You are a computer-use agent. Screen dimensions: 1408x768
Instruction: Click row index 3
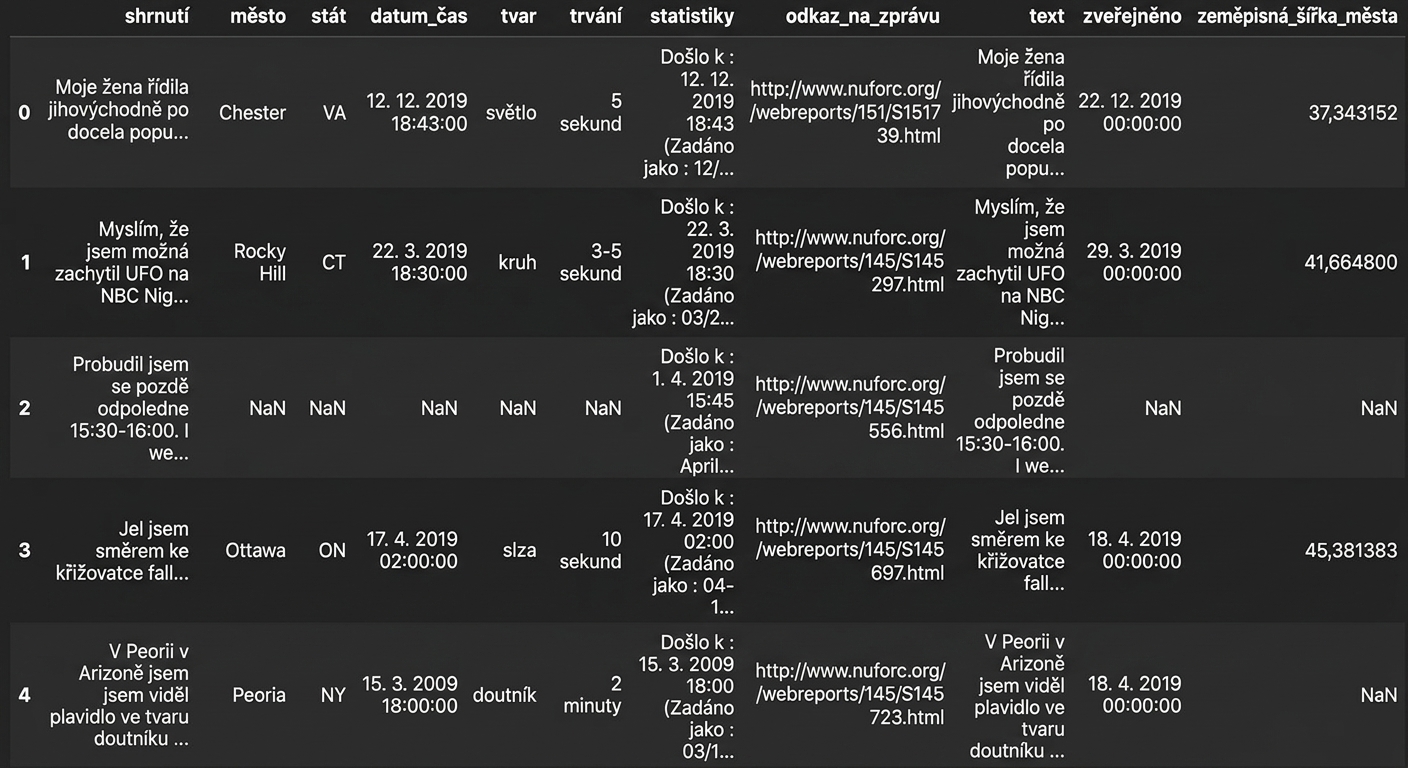[24, 550]
